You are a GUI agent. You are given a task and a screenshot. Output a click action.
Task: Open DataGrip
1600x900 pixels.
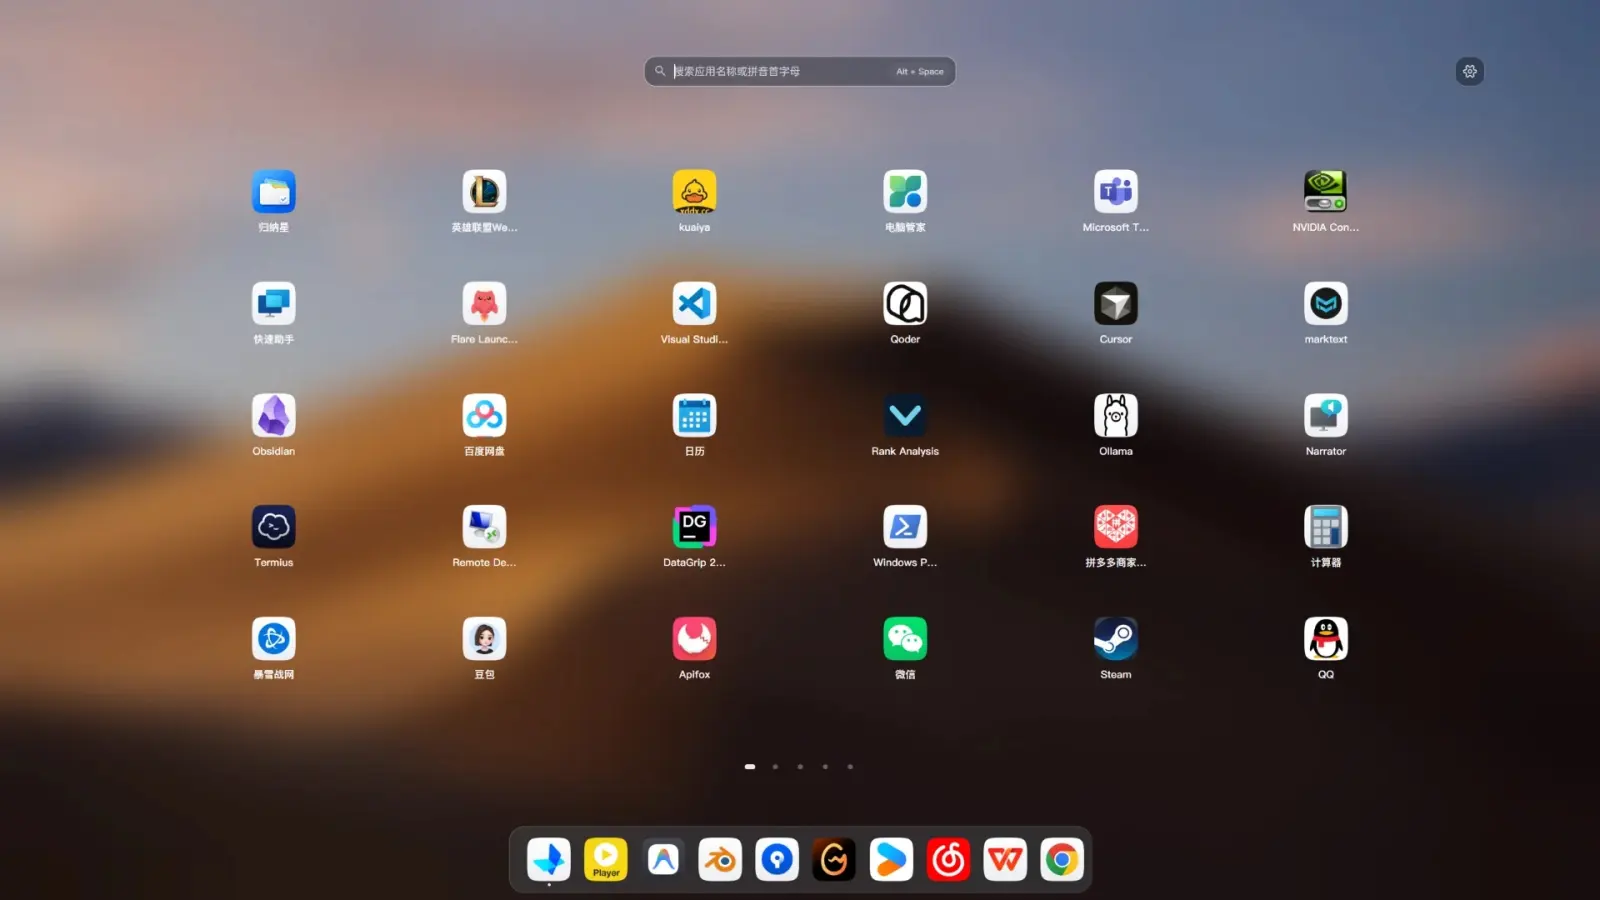(x=694, y=527)
